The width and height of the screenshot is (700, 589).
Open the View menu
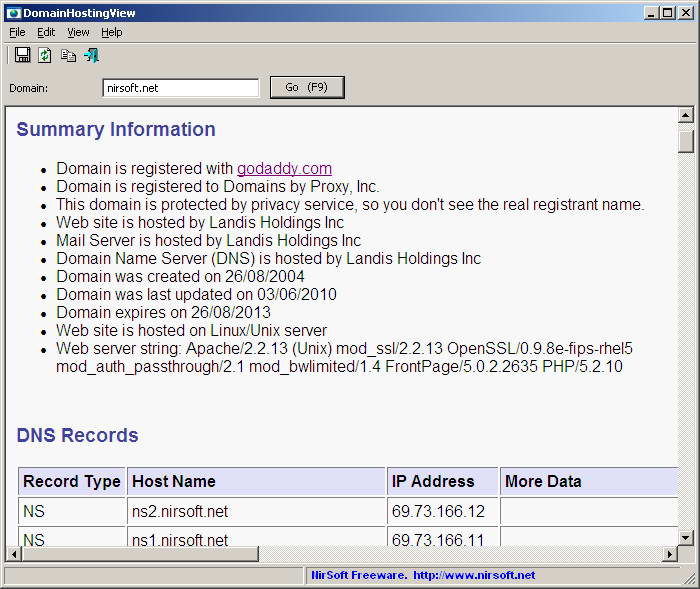tap(78, 33)
